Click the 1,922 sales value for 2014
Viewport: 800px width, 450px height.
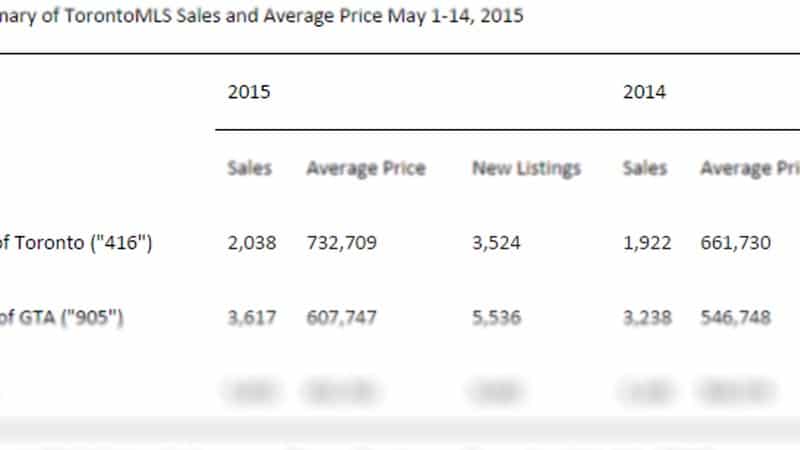647,243
